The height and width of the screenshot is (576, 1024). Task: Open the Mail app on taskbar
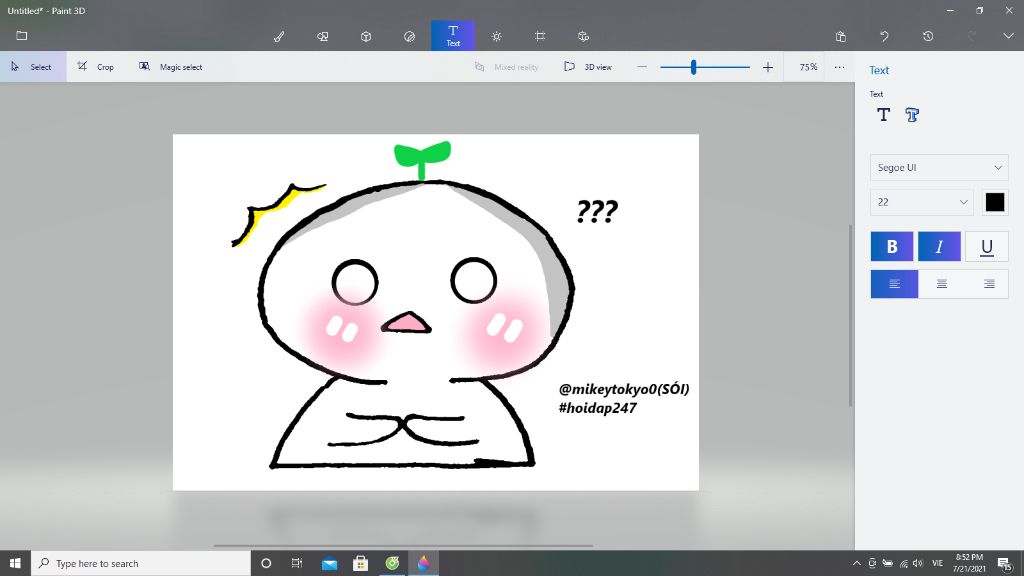click(x=329, y=563)
